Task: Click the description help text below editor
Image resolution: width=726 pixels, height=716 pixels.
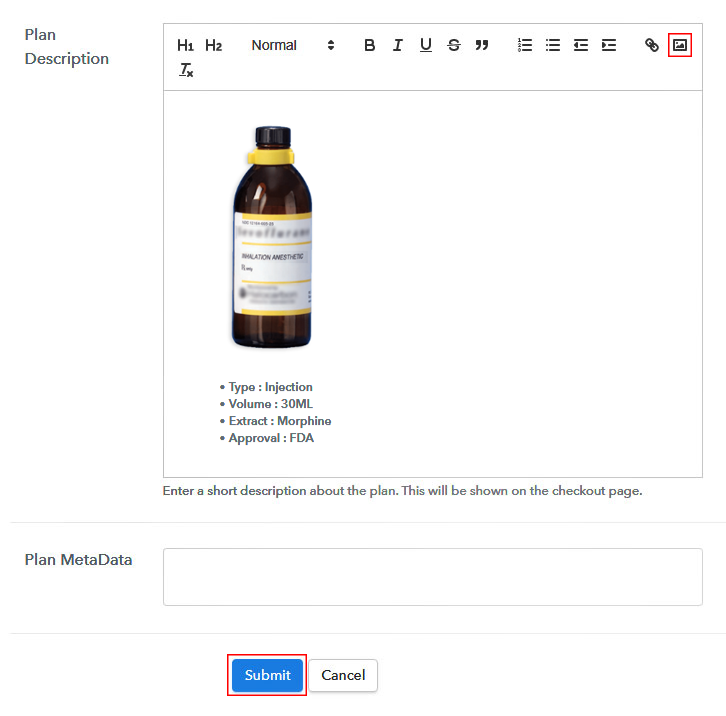Action: 402,491
